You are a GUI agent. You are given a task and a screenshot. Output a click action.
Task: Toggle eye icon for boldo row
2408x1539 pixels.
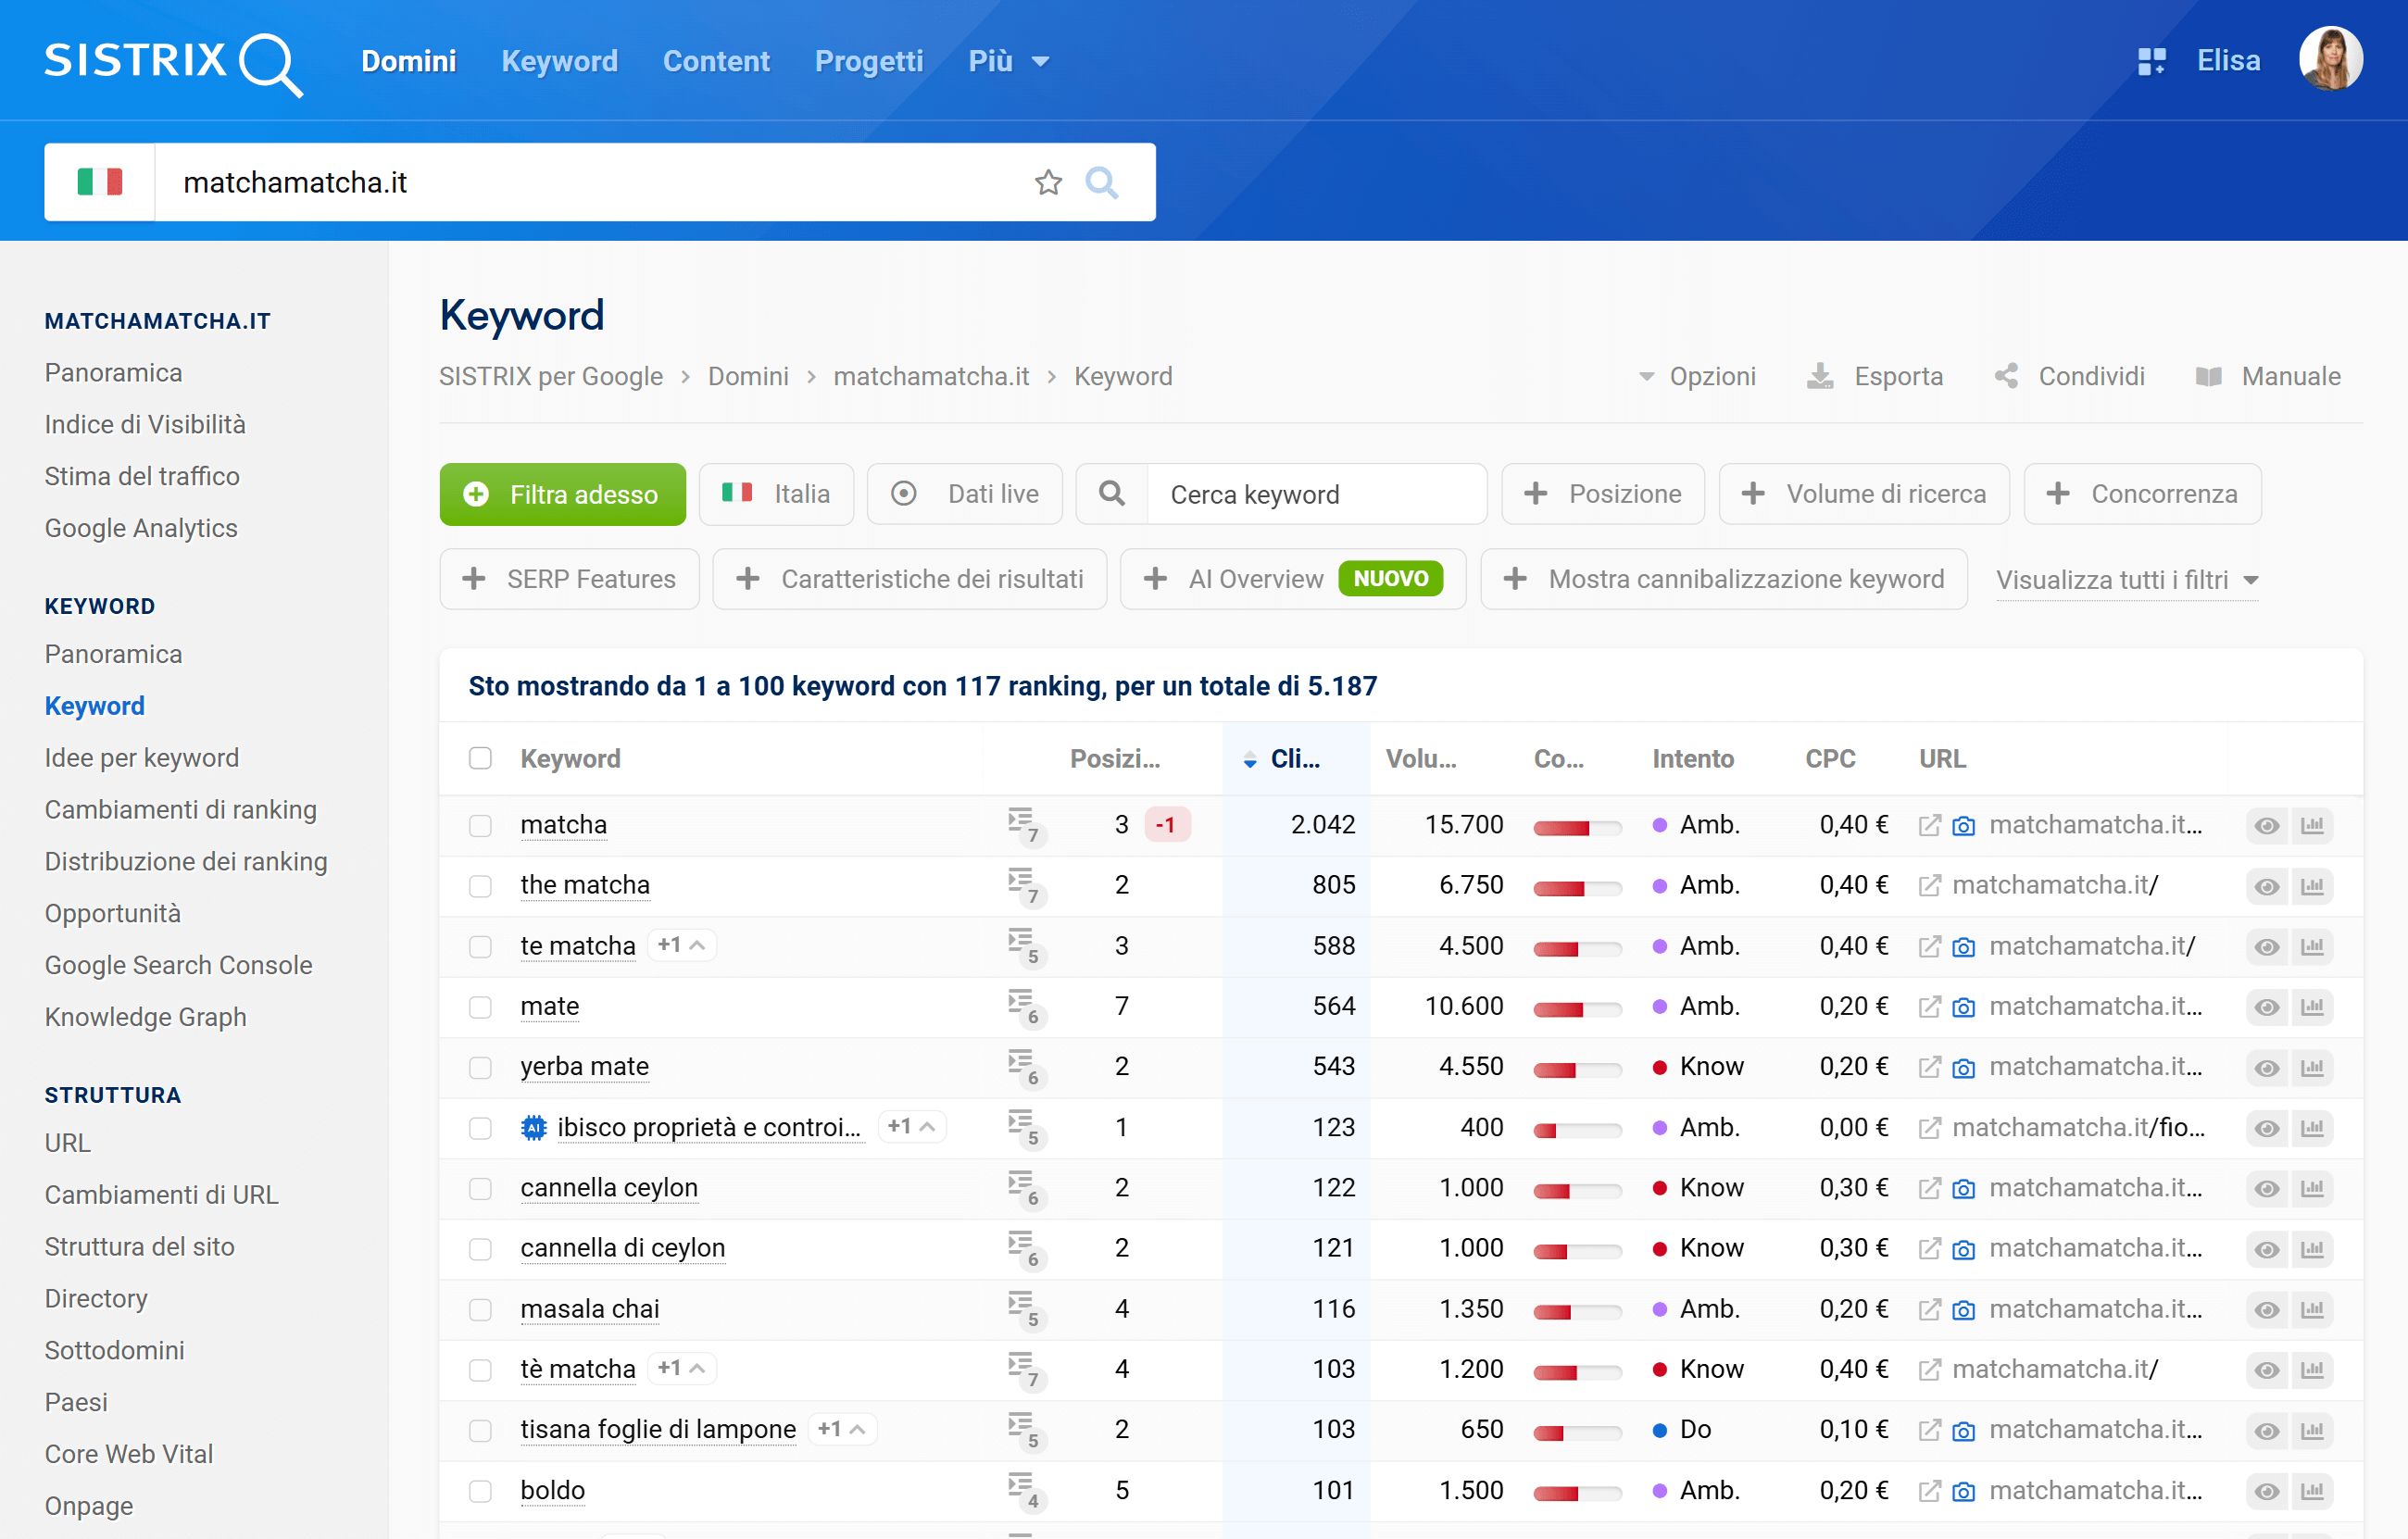point(2266,1491)
